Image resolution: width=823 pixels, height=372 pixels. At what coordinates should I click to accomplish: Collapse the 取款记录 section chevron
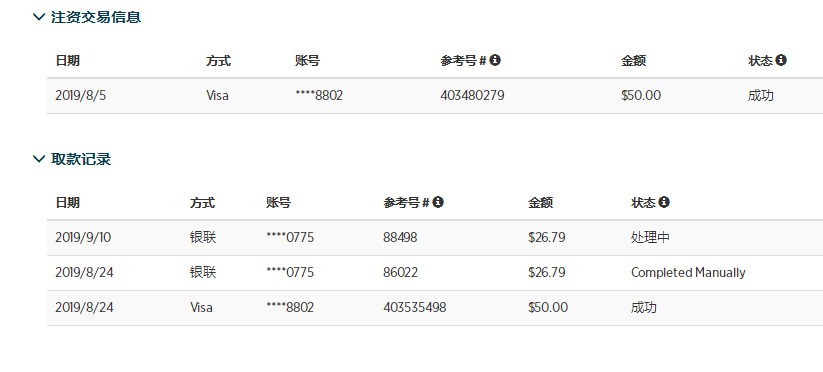pos(39,159)
